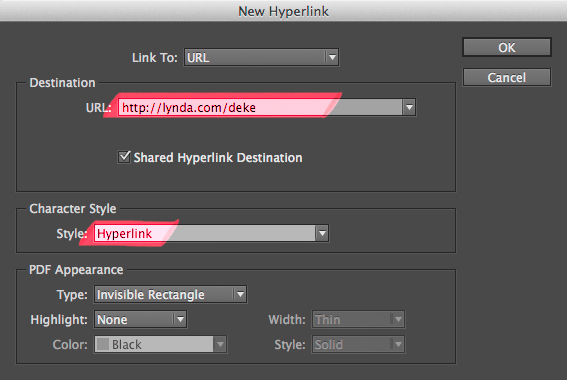Cancel the New Hyperlink dialog
567x380 pixels.
(507, 77)
